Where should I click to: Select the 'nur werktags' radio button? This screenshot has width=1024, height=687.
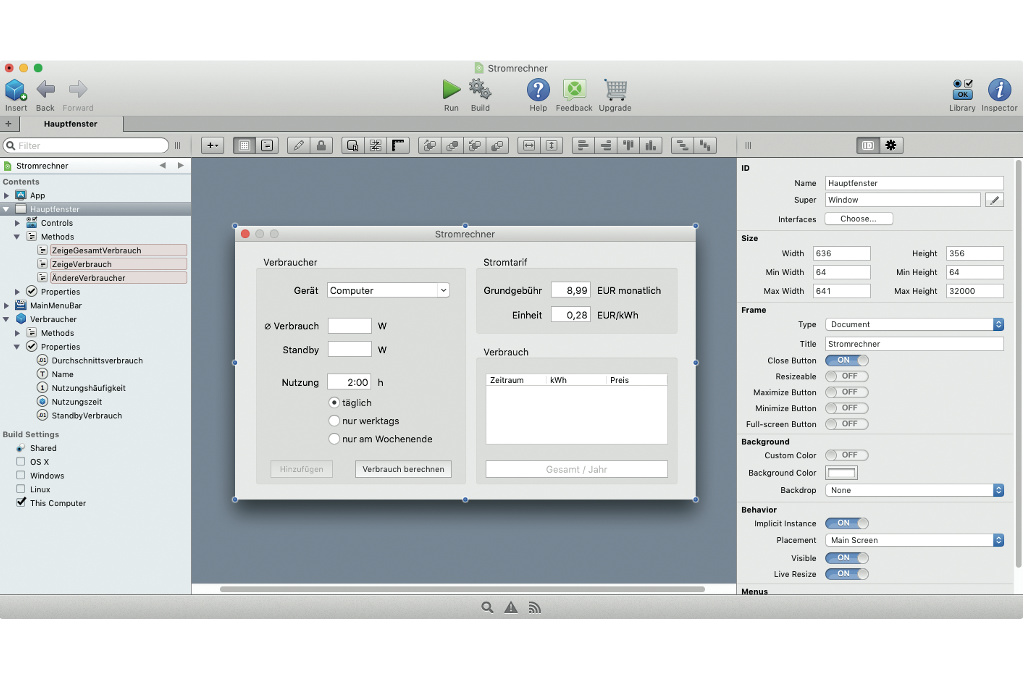click(334, 421)
